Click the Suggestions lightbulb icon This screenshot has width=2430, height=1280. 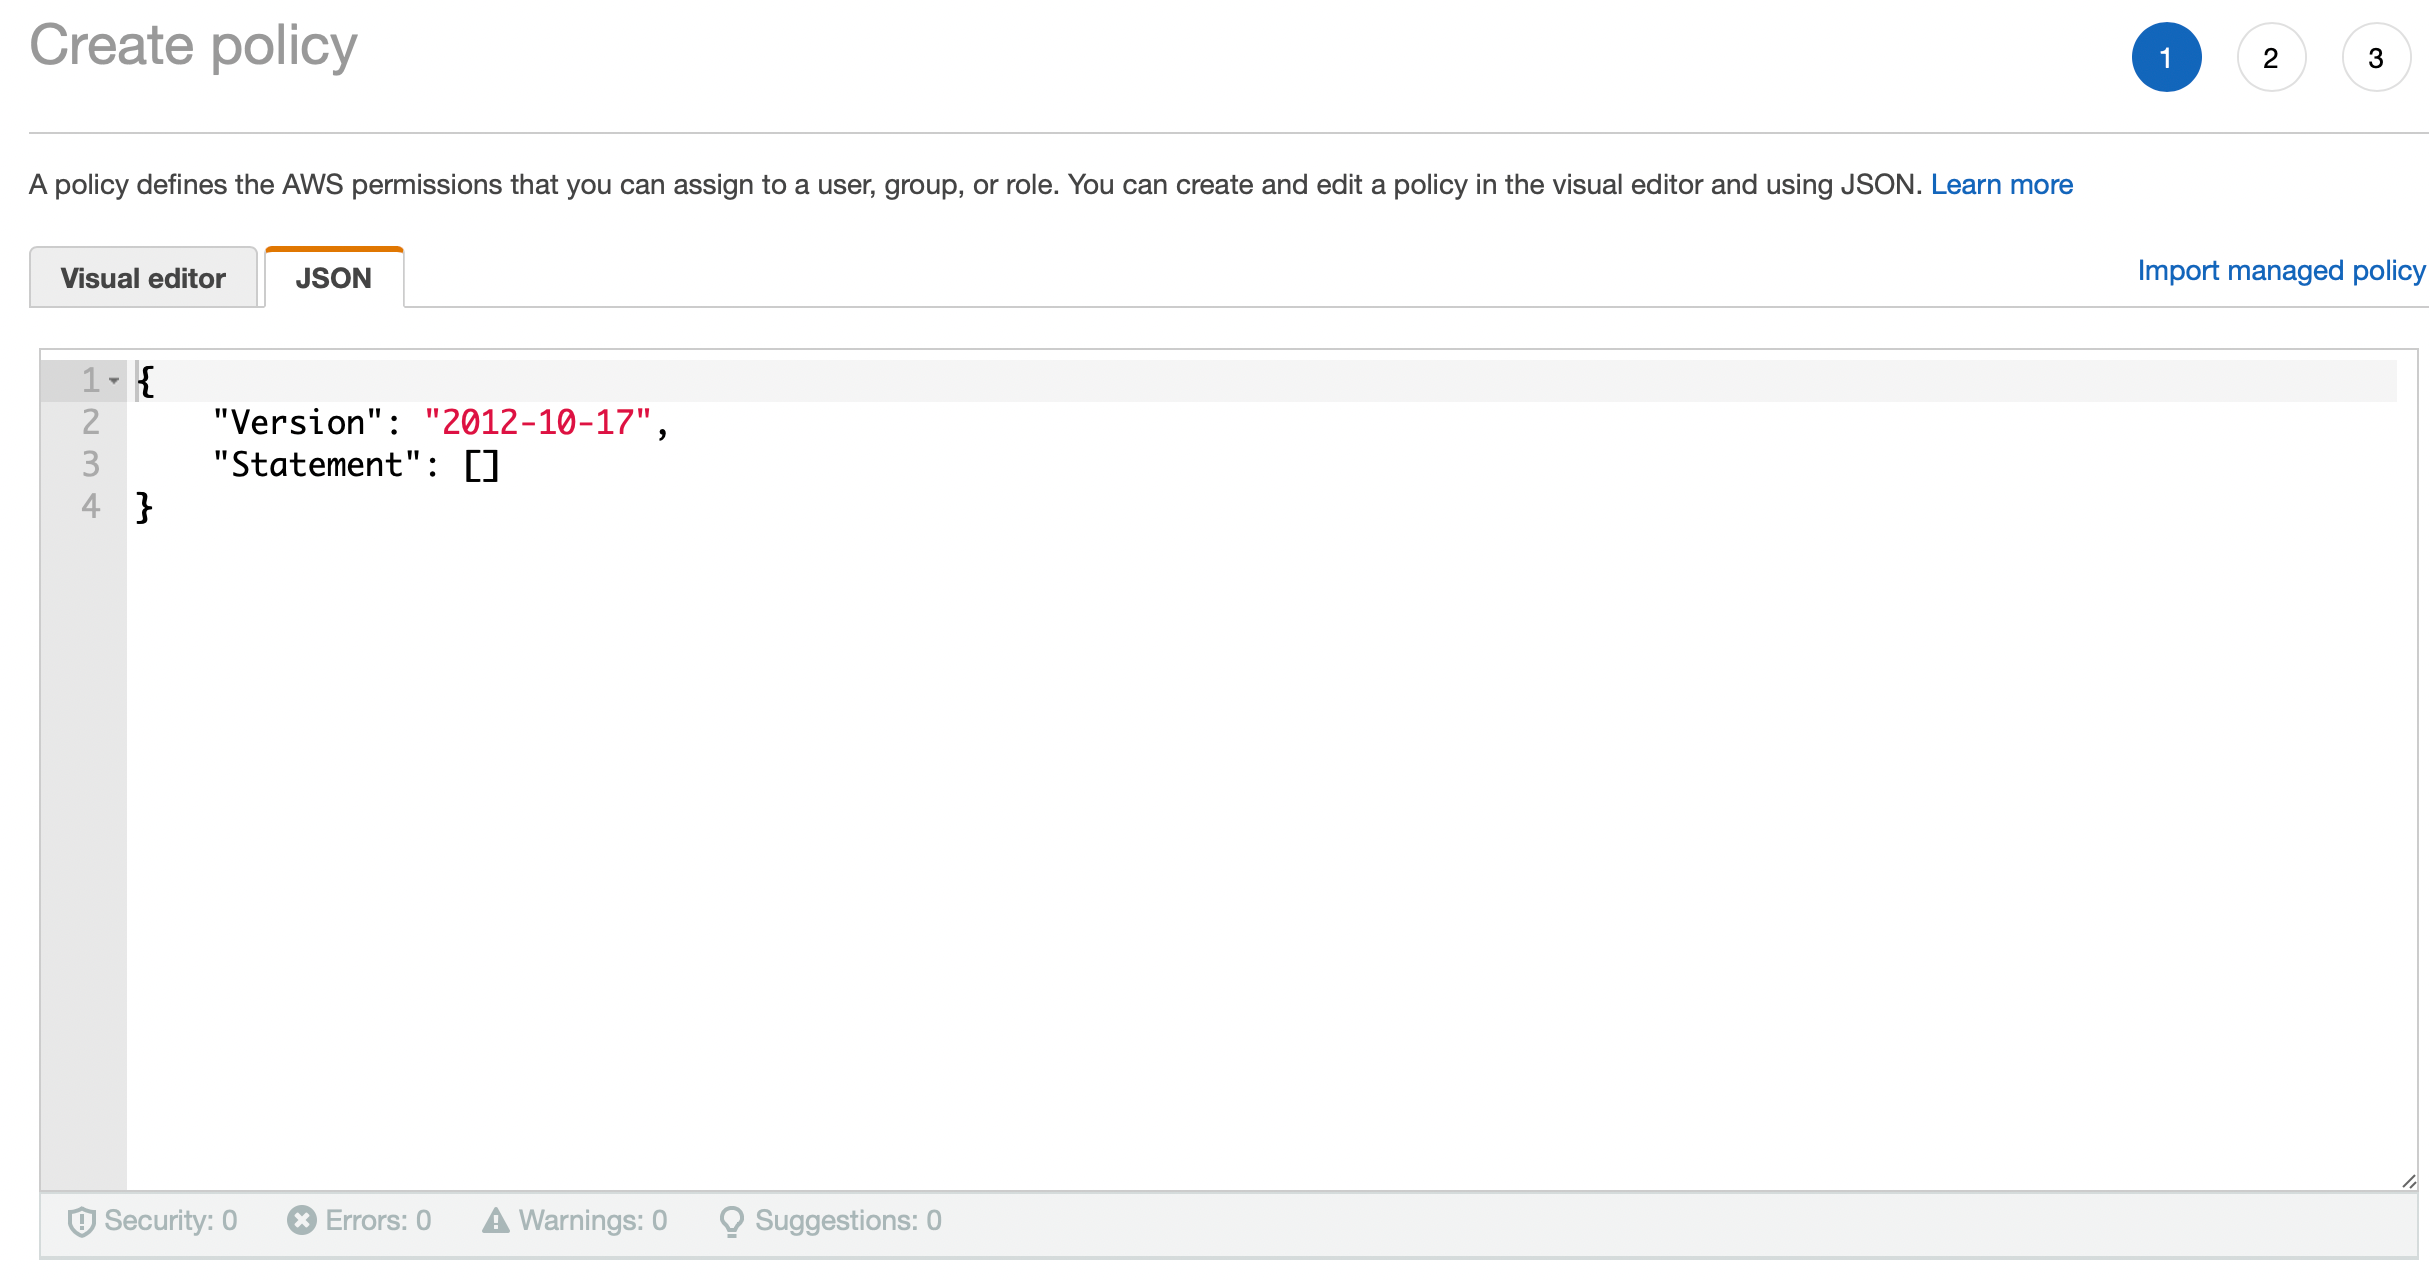(x=732, y=1220)
